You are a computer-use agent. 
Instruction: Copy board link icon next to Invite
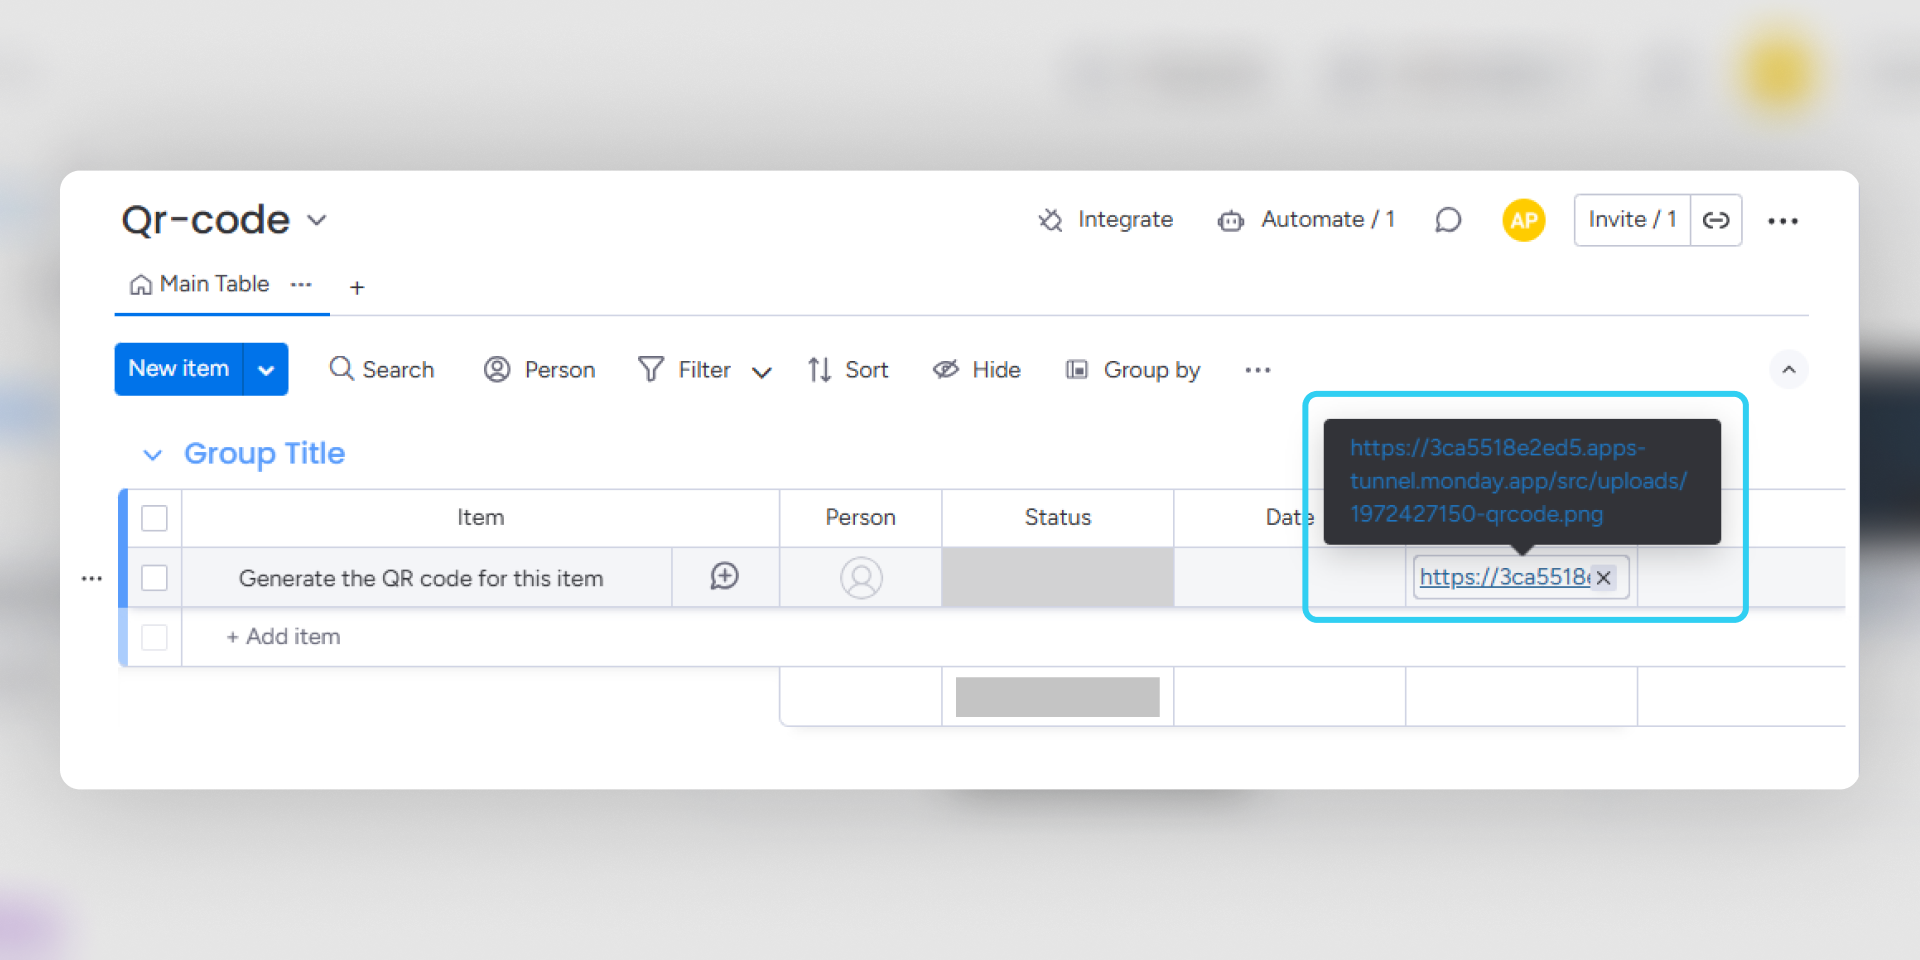1716,220
